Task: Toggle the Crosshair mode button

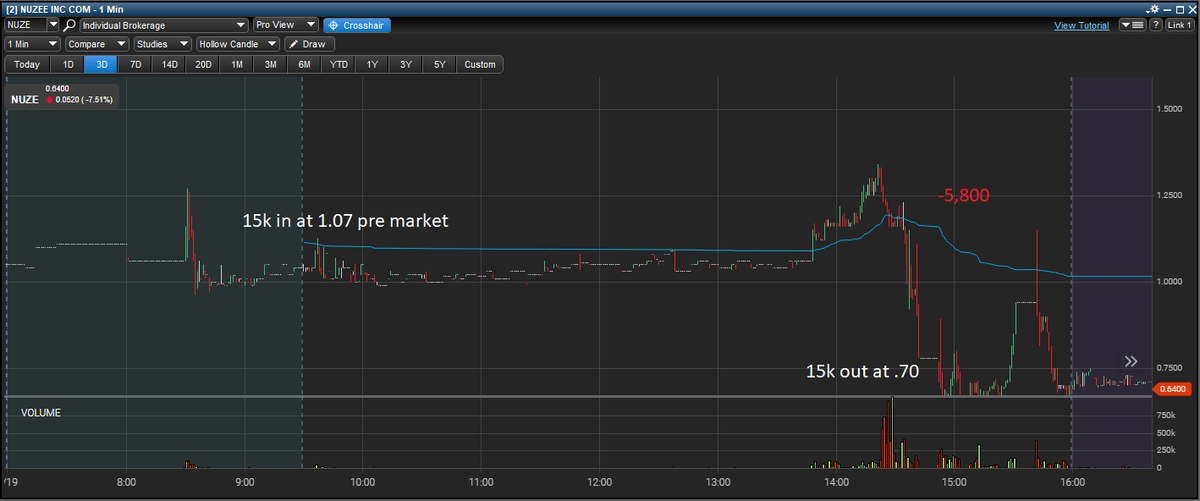Action: [x=357, y=24]
